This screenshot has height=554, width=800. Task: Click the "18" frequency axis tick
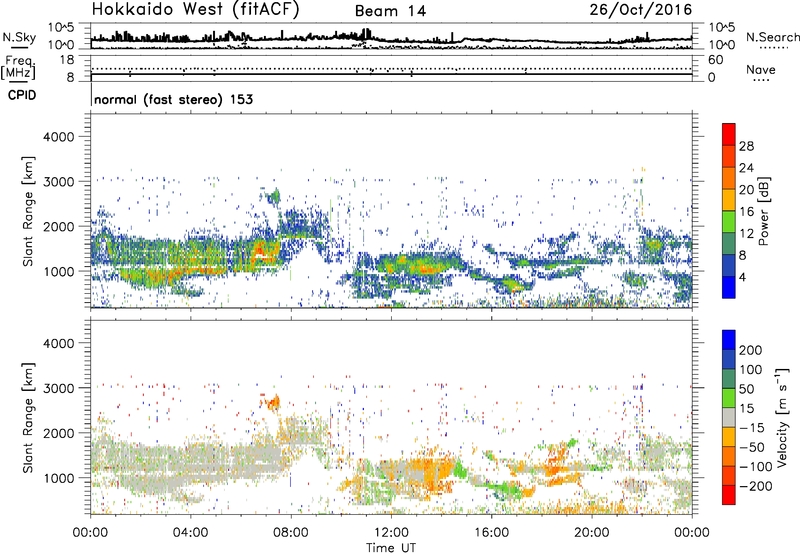67,60
